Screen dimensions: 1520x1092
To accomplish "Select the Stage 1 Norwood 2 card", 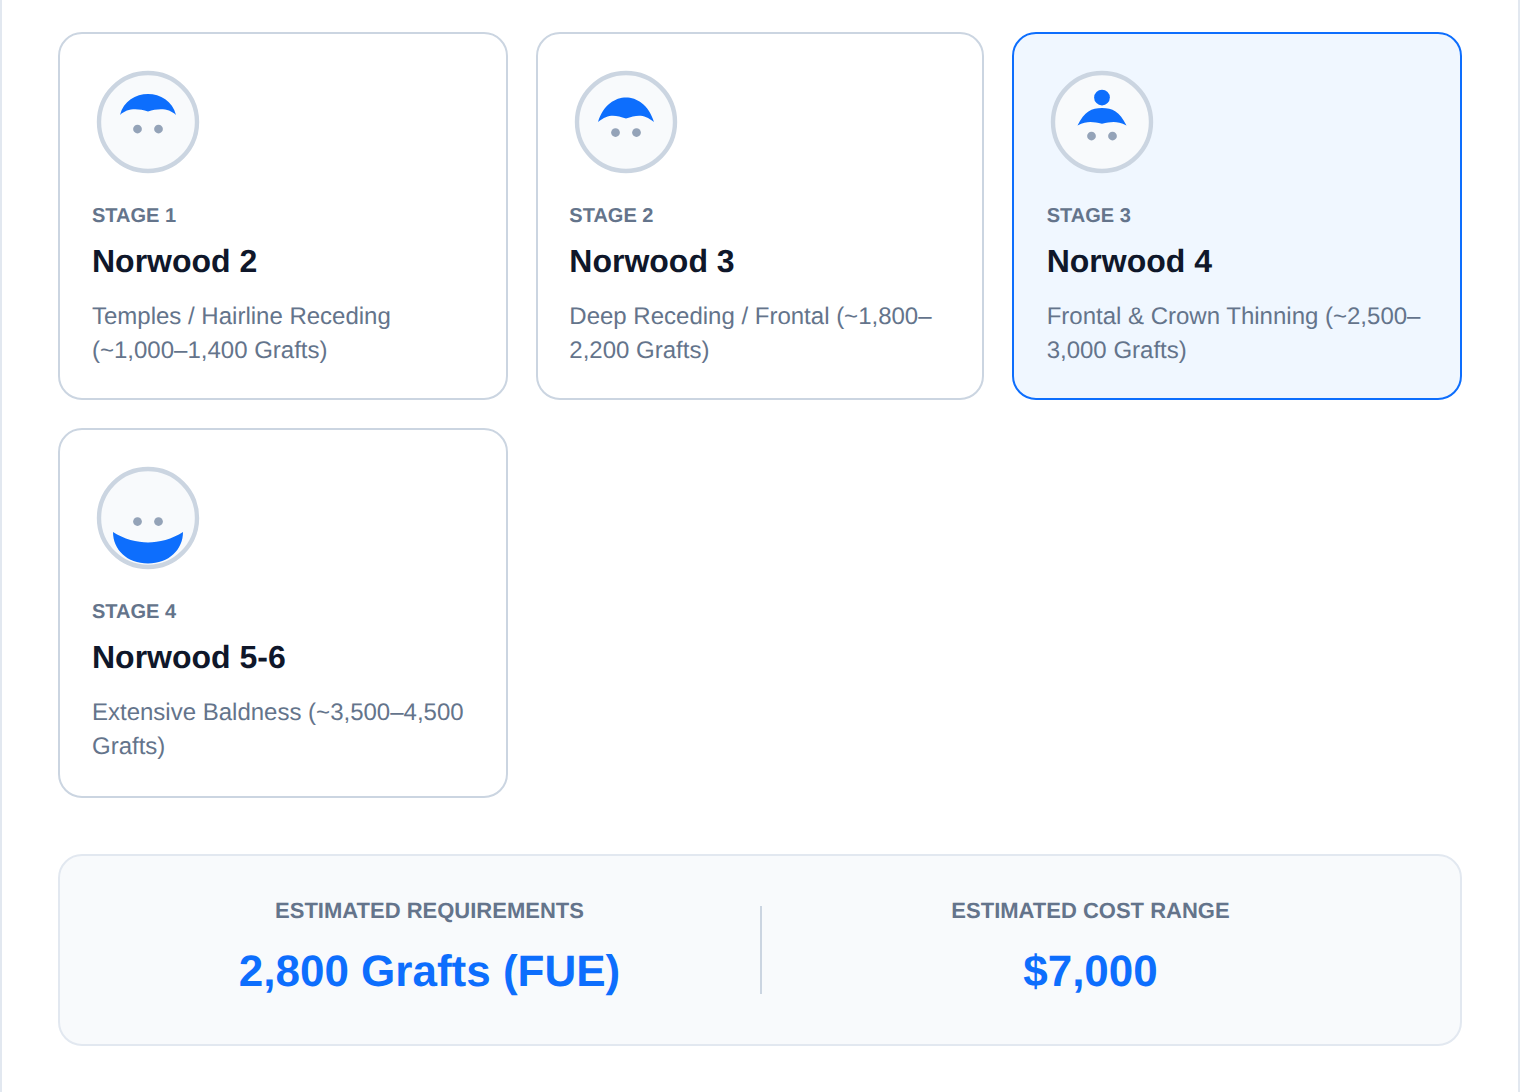I will pyautogui.click(x=283, y=216).
